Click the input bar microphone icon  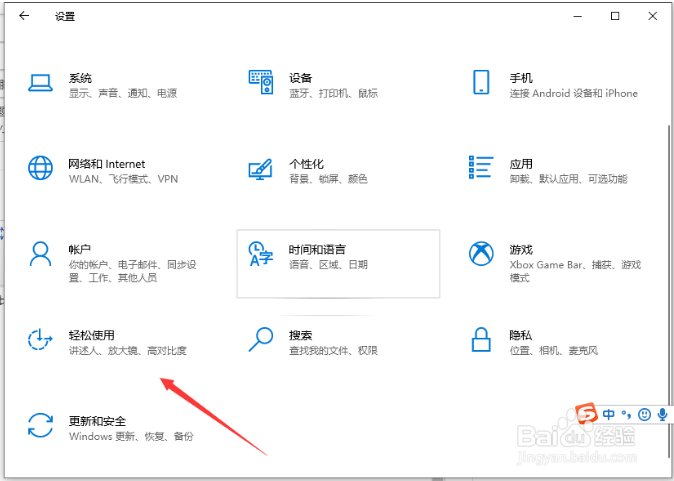click(x=662, y=414)
